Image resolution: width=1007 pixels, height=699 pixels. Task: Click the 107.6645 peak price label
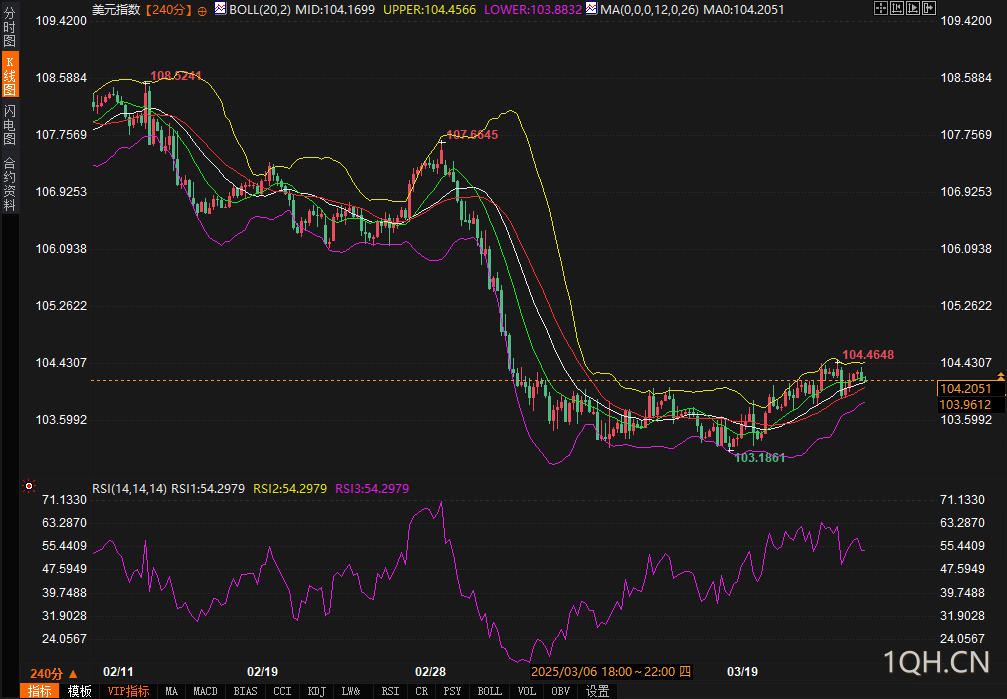pos(472,134)
